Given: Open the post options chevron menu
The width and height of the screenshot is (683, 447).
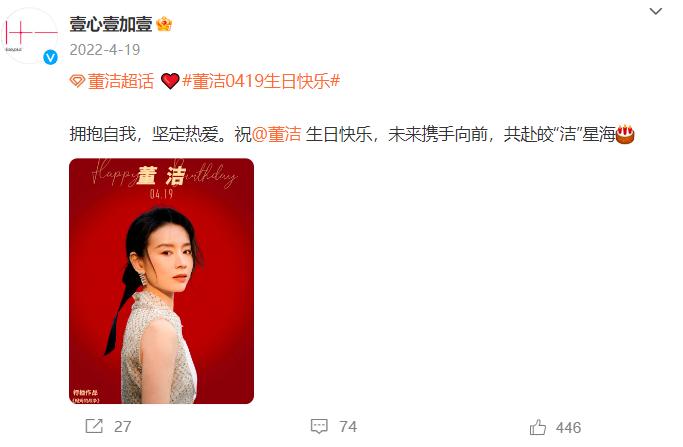Looking at the screenshot, I should pos(656,11).
